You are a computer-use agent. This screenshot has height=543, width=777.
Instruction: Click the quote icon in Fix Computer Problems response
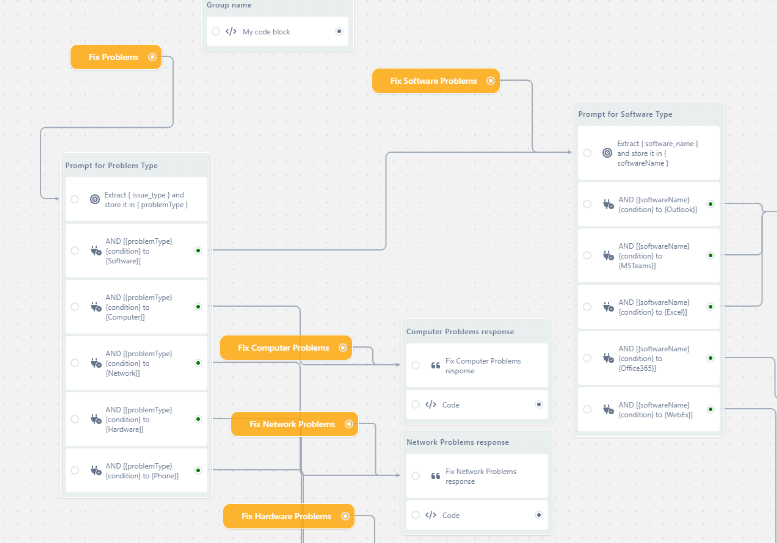click(x=435, y=366)
